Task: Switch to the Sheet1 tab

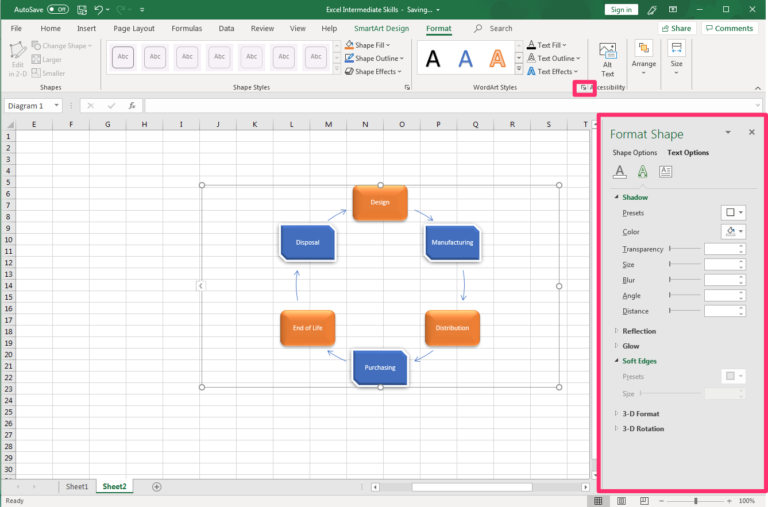Action: point(77,486)
